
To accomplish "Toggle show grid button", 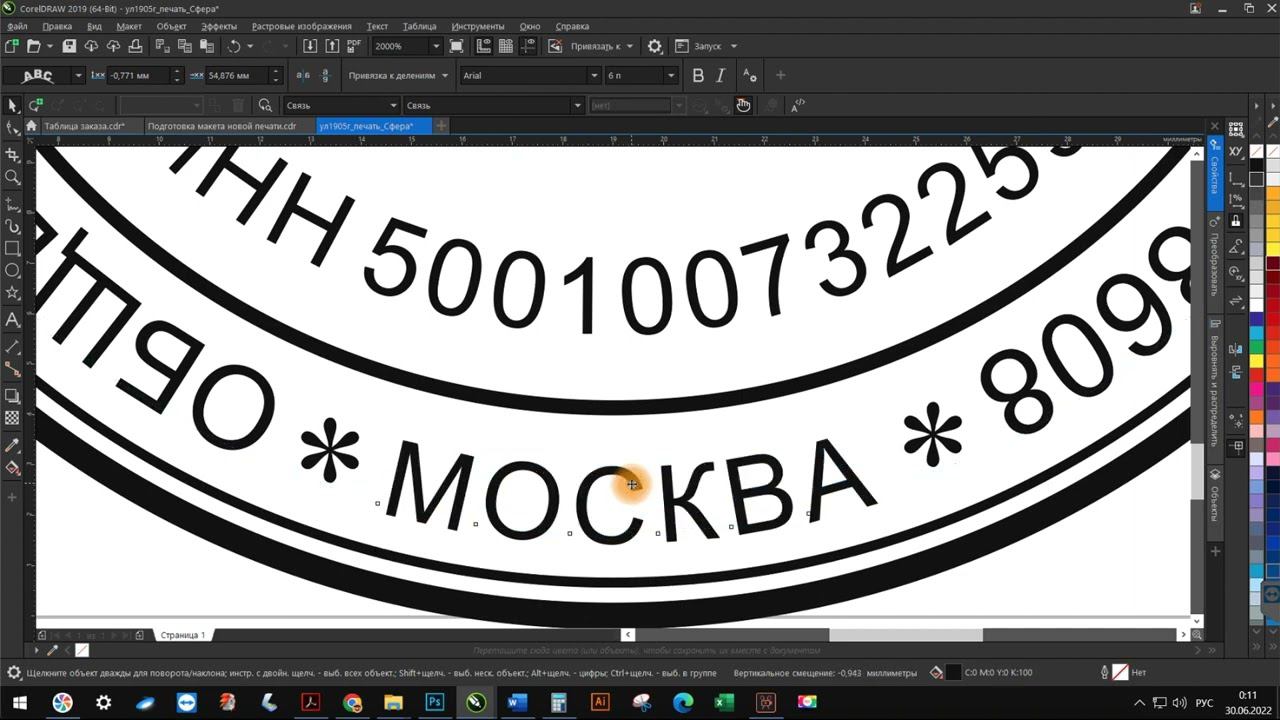I will pyautogui.click(x=506, y=46).
